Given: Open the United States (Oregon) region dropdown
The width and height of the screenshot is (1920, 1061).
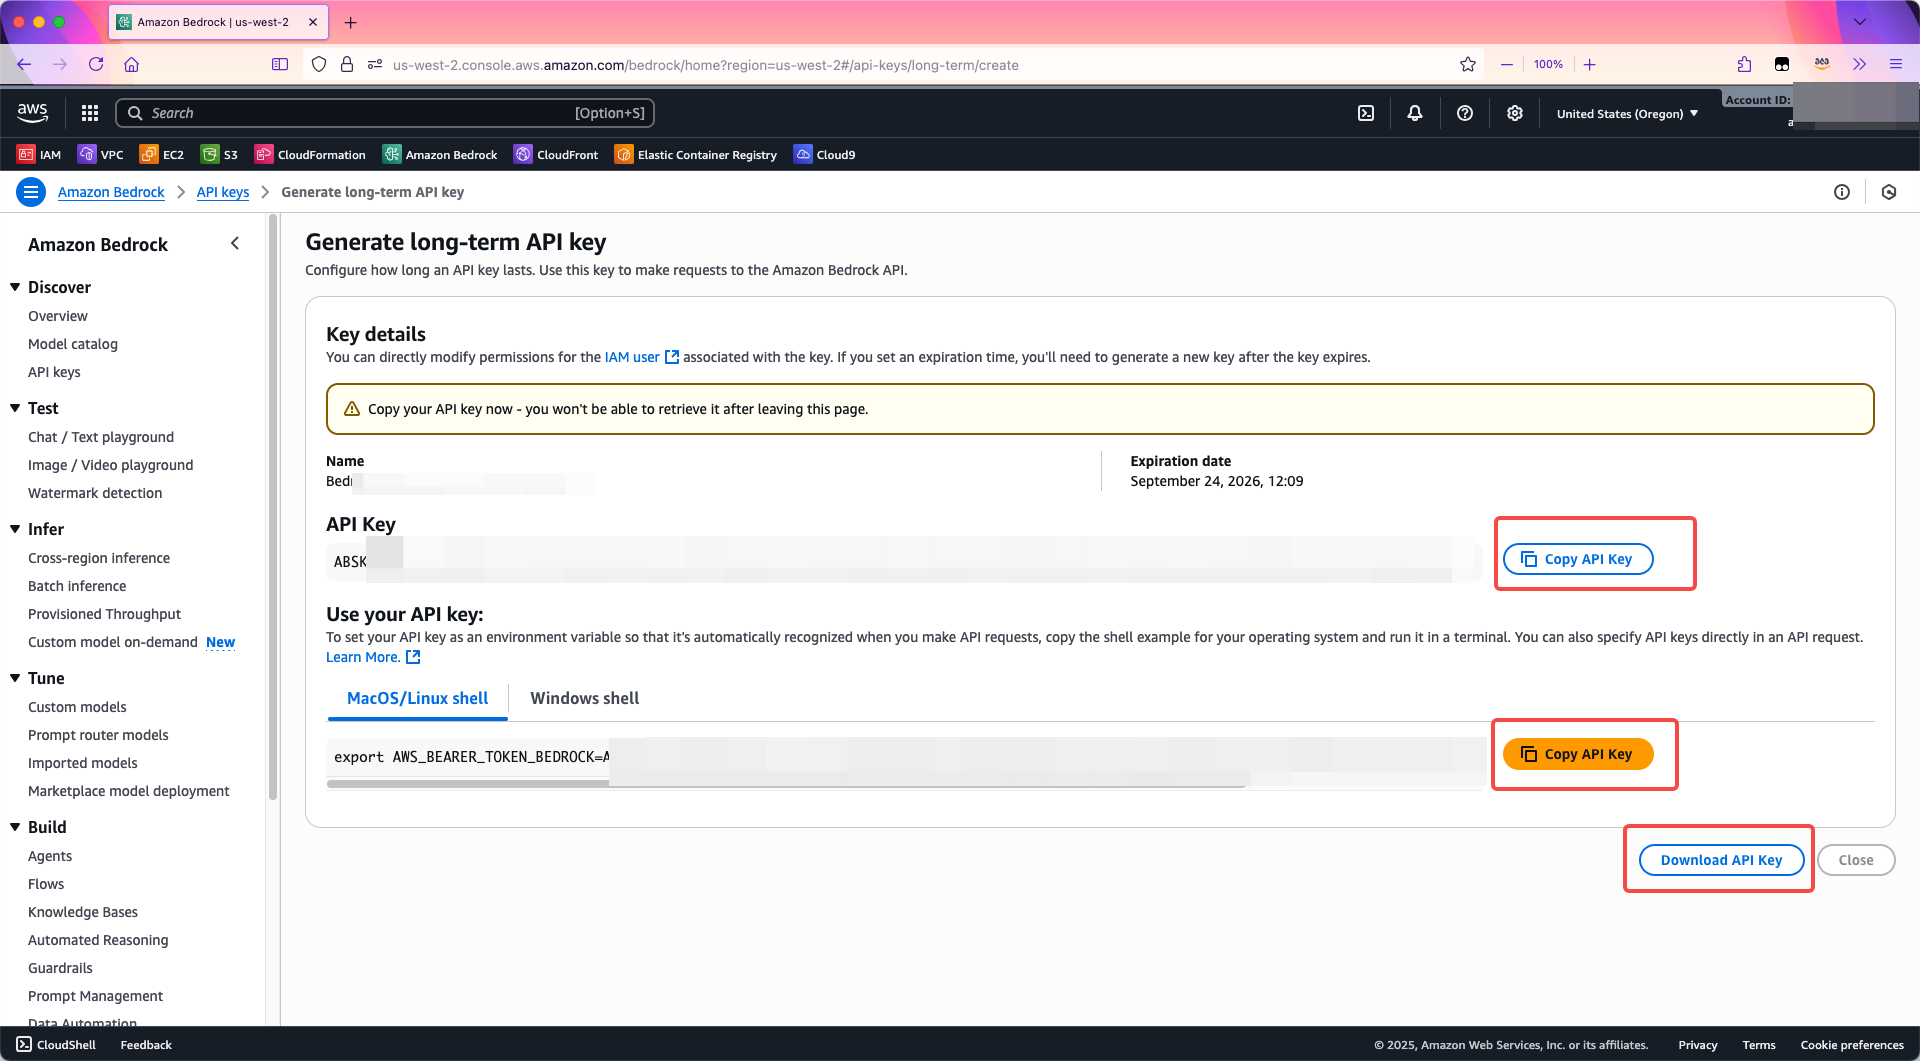Looking at the screenshot, I should click(x=1627, y=114).
